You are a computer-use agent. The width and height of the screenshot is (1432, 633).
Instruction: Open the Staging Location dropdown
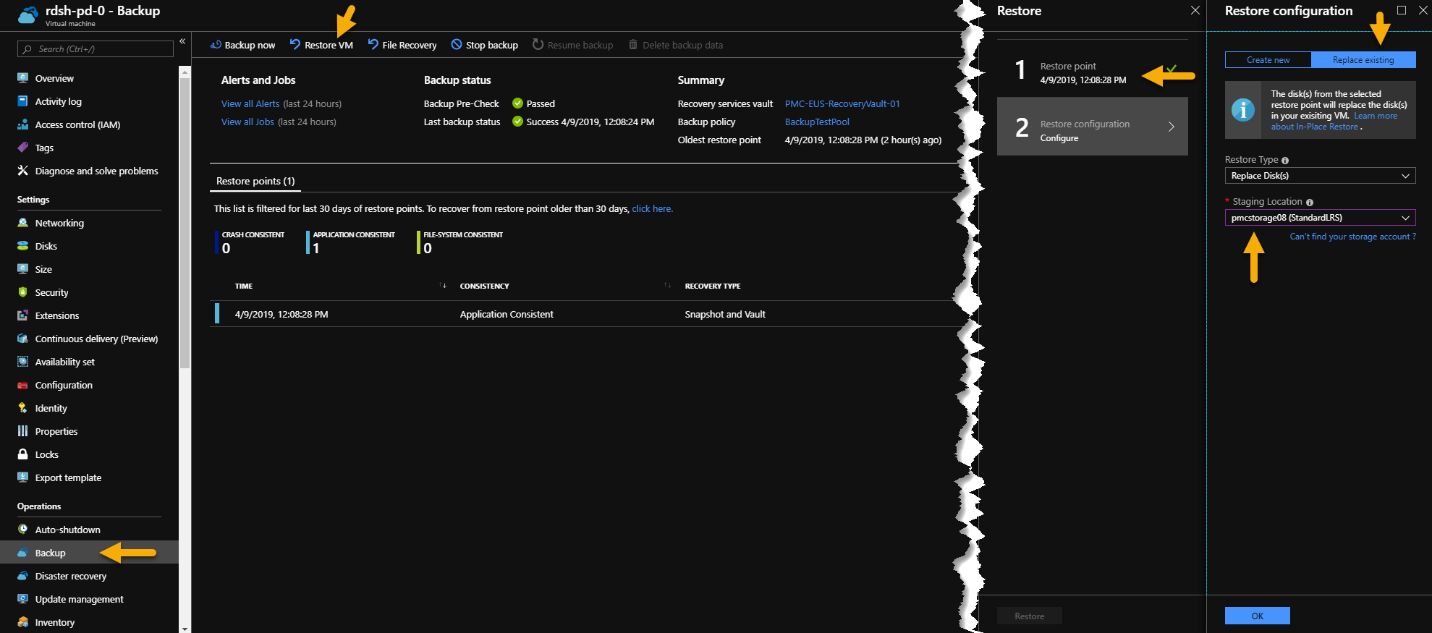[1320, 218]
